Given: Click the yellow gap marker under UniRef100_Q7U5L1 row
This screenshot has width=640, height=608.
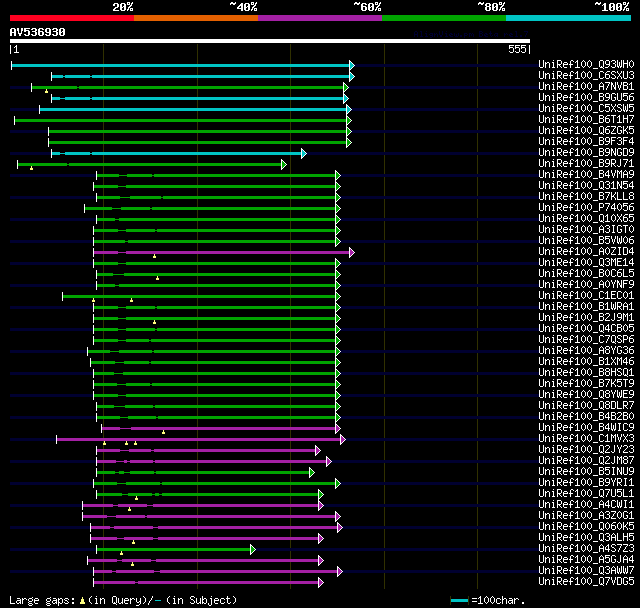Looking at the screenshot, I should point(136,498).
